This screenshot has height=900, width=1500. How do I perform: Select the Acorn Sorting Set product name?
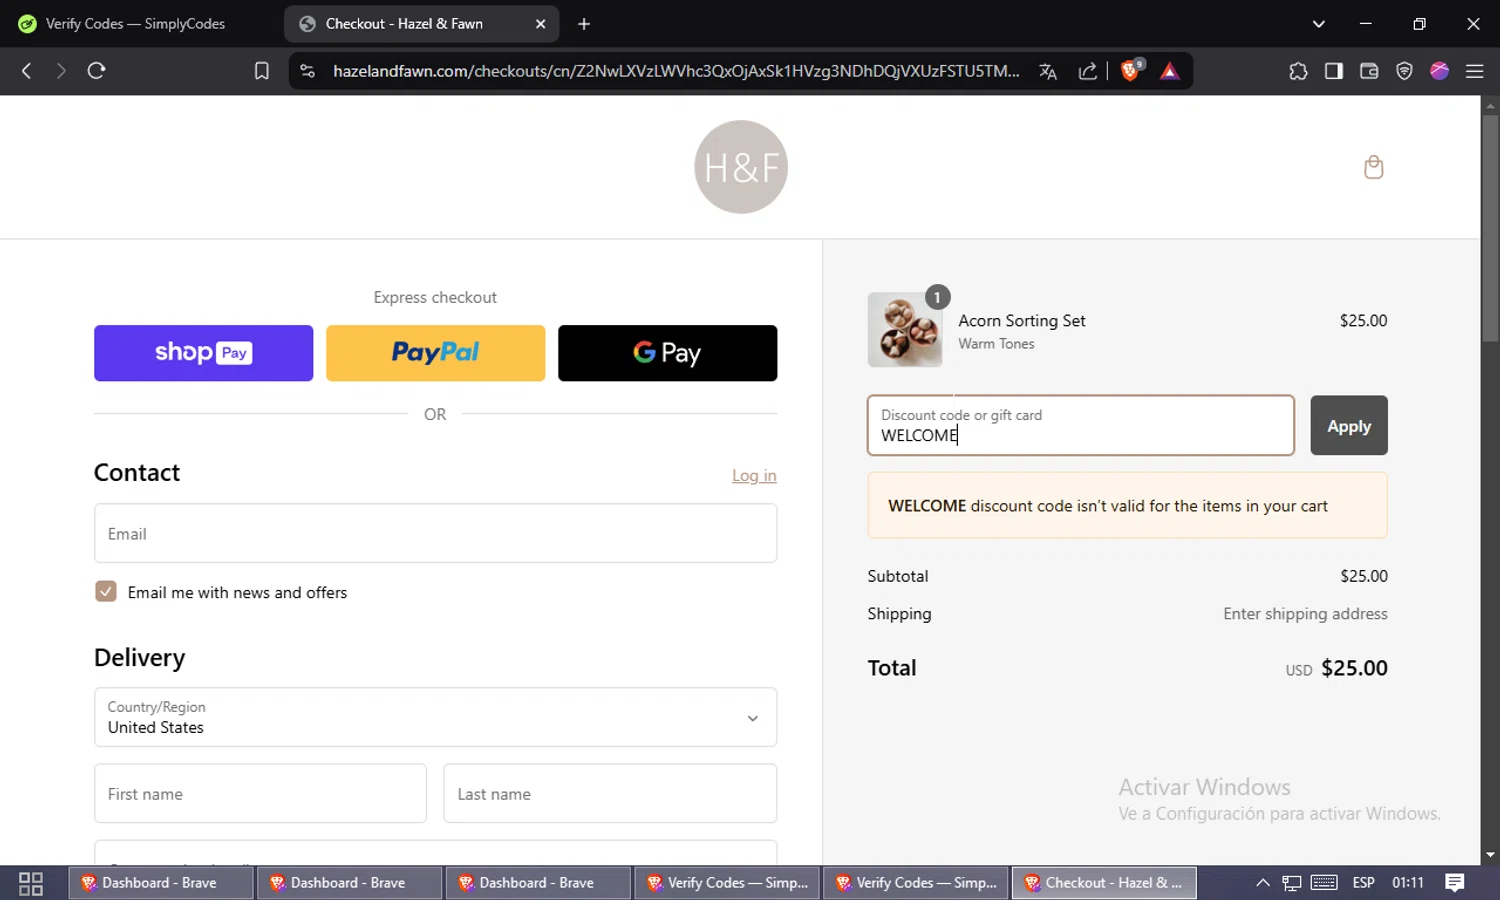pos(1022,321)
